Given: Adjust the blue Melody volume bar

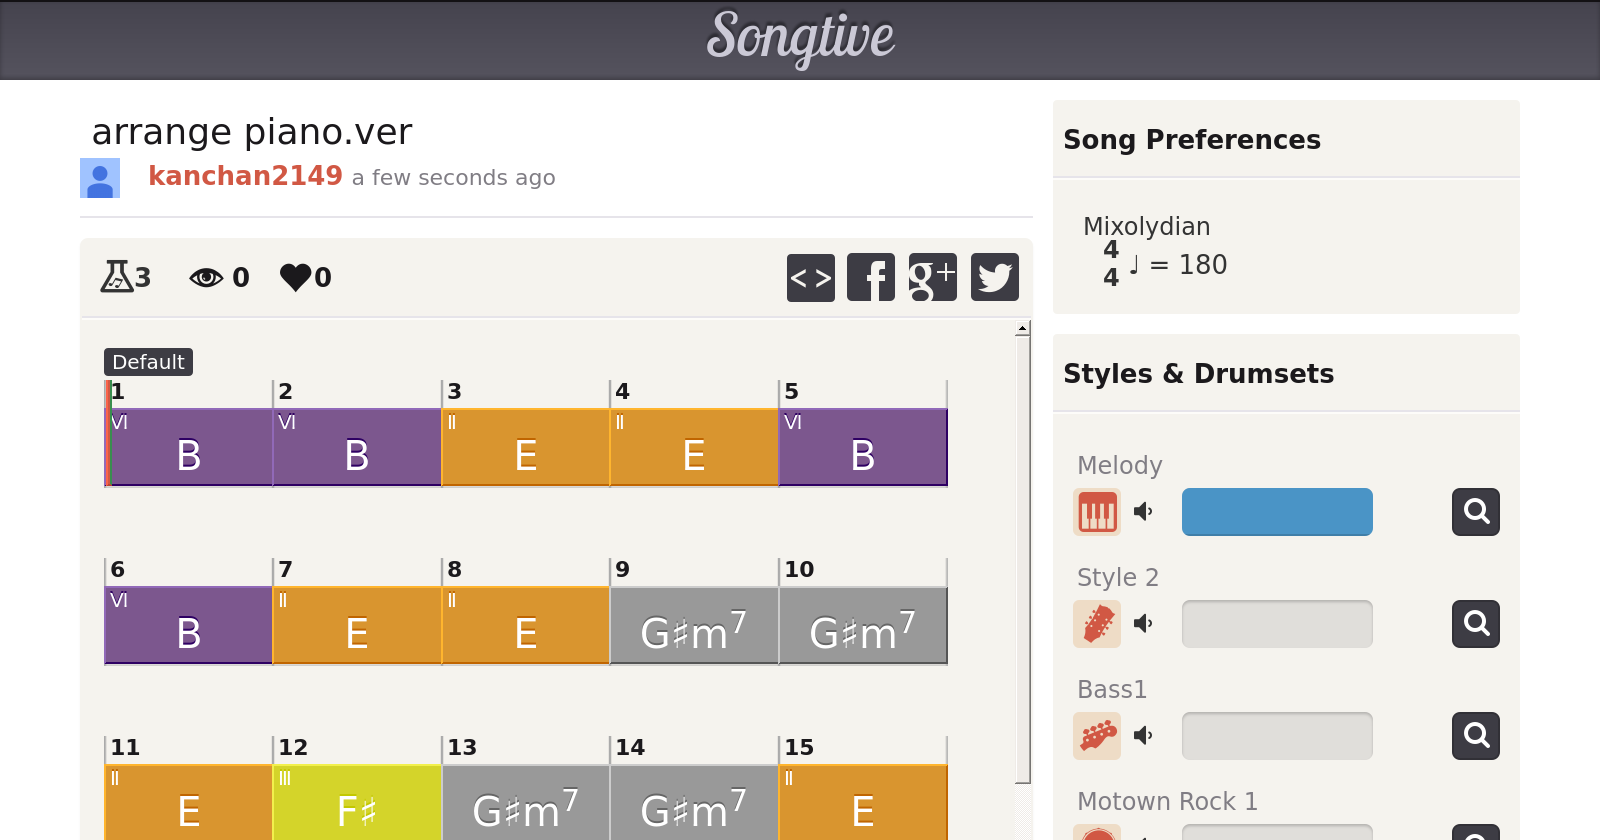Looking at the screenshot, I should click(1276, 512).
